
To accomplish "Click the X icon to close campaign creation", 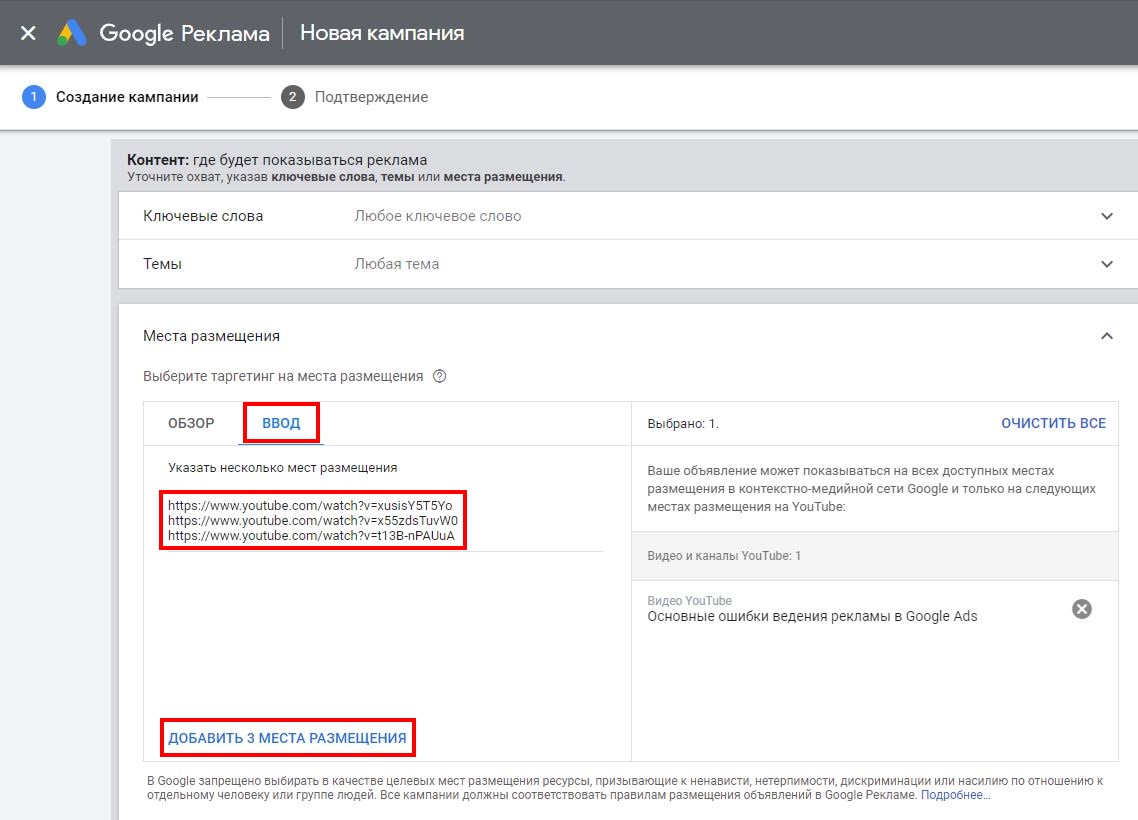I will [x=28, y=33].
